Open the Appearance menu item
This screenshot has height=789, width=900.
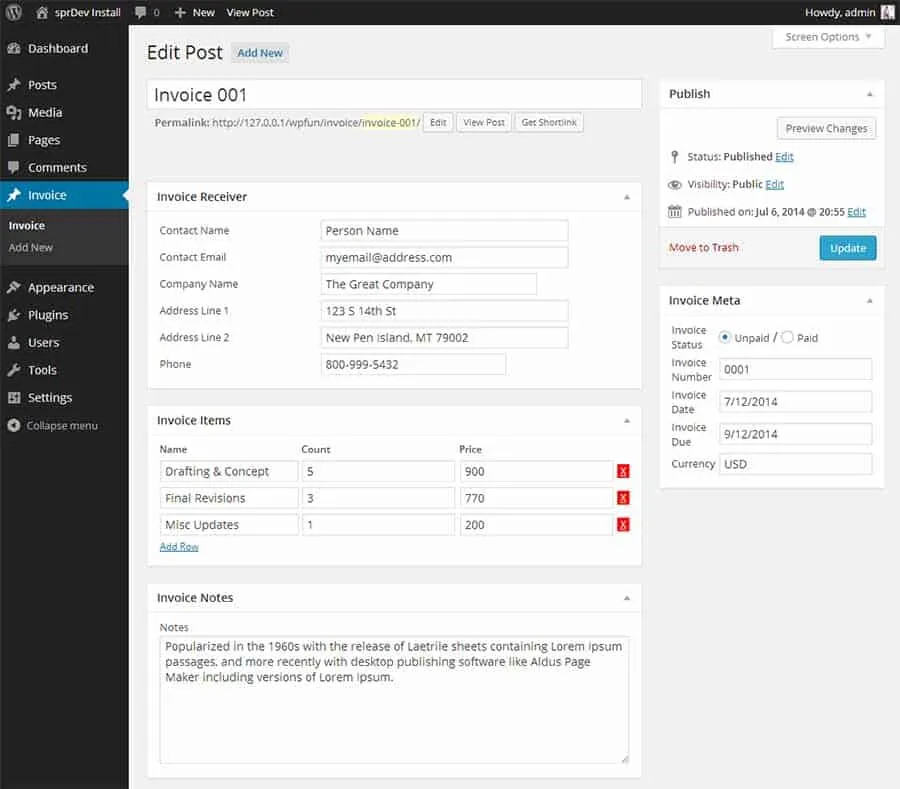tap(60, 287)
